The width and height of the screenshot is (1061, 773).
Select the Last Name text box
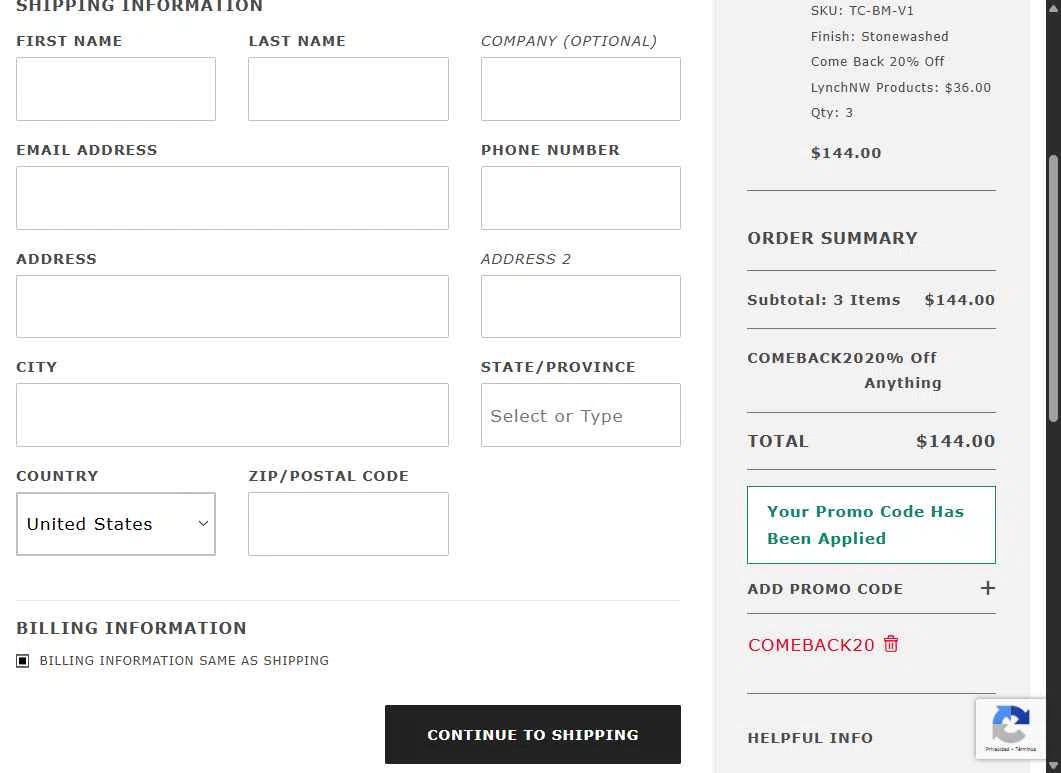pos(348,89)
